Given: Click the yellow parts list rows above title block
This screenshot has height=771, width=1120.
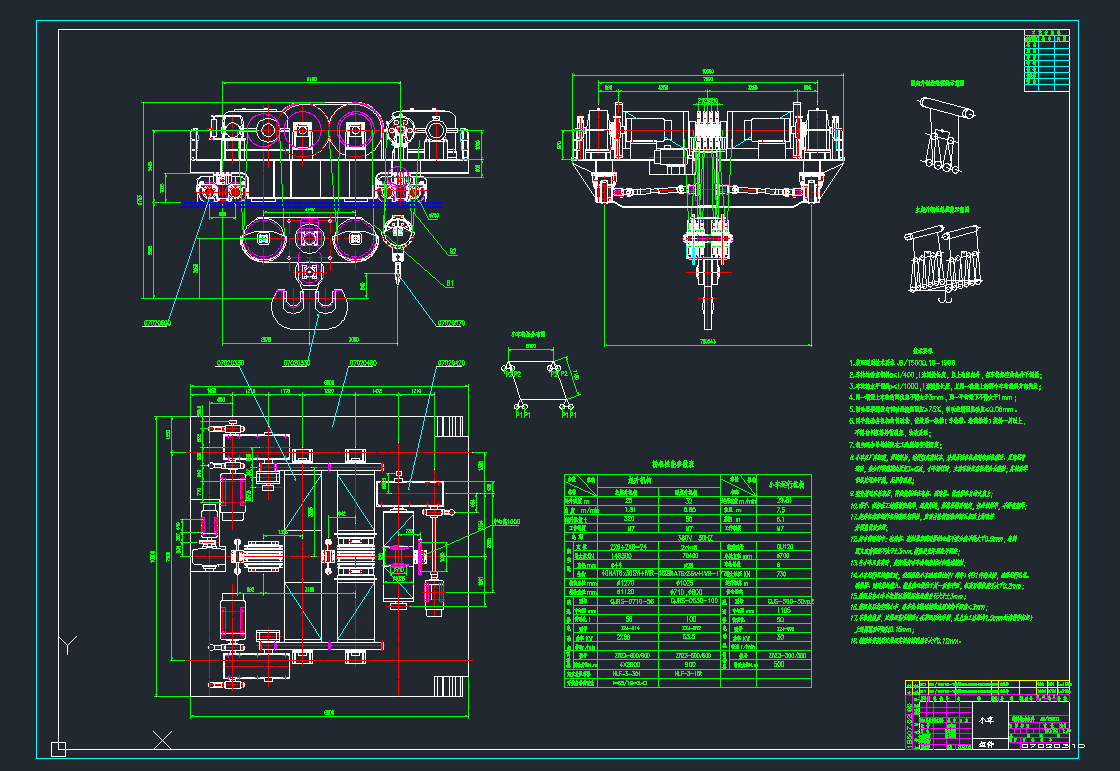Looking at the screenshot, I should (990, 688).
